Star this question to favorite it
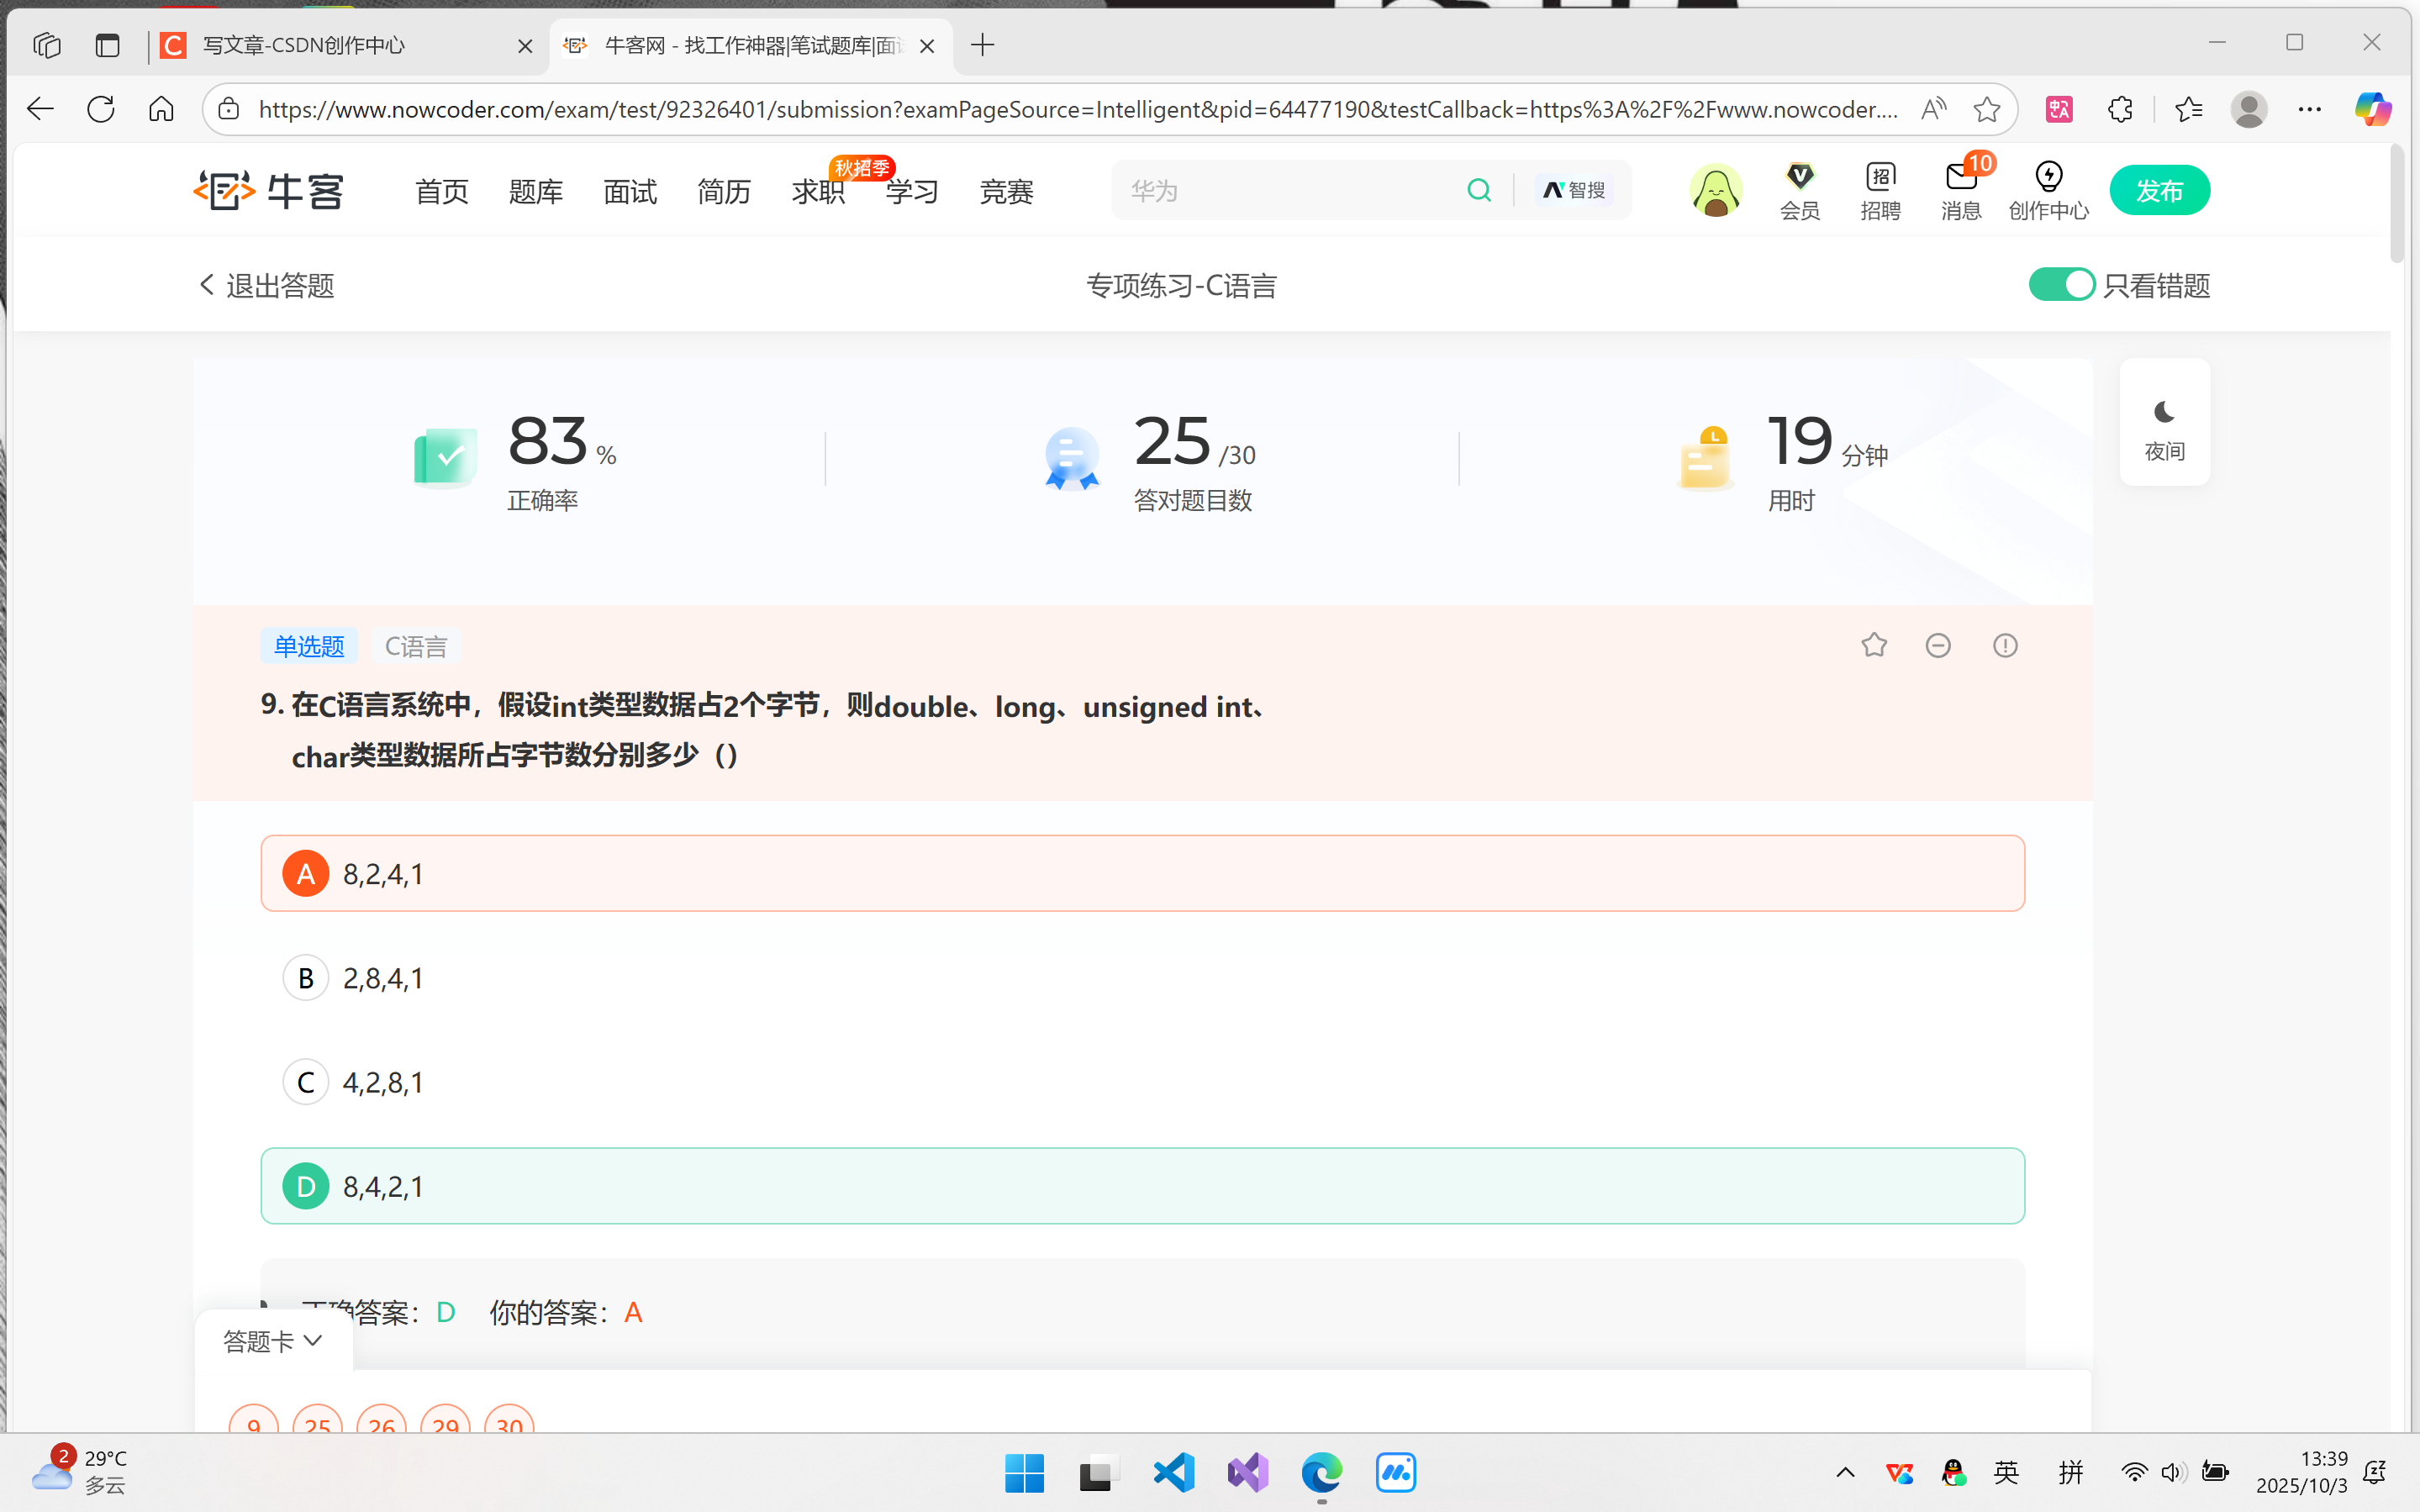Screen dimensions: 2420x1512 tap(1874, 645)
